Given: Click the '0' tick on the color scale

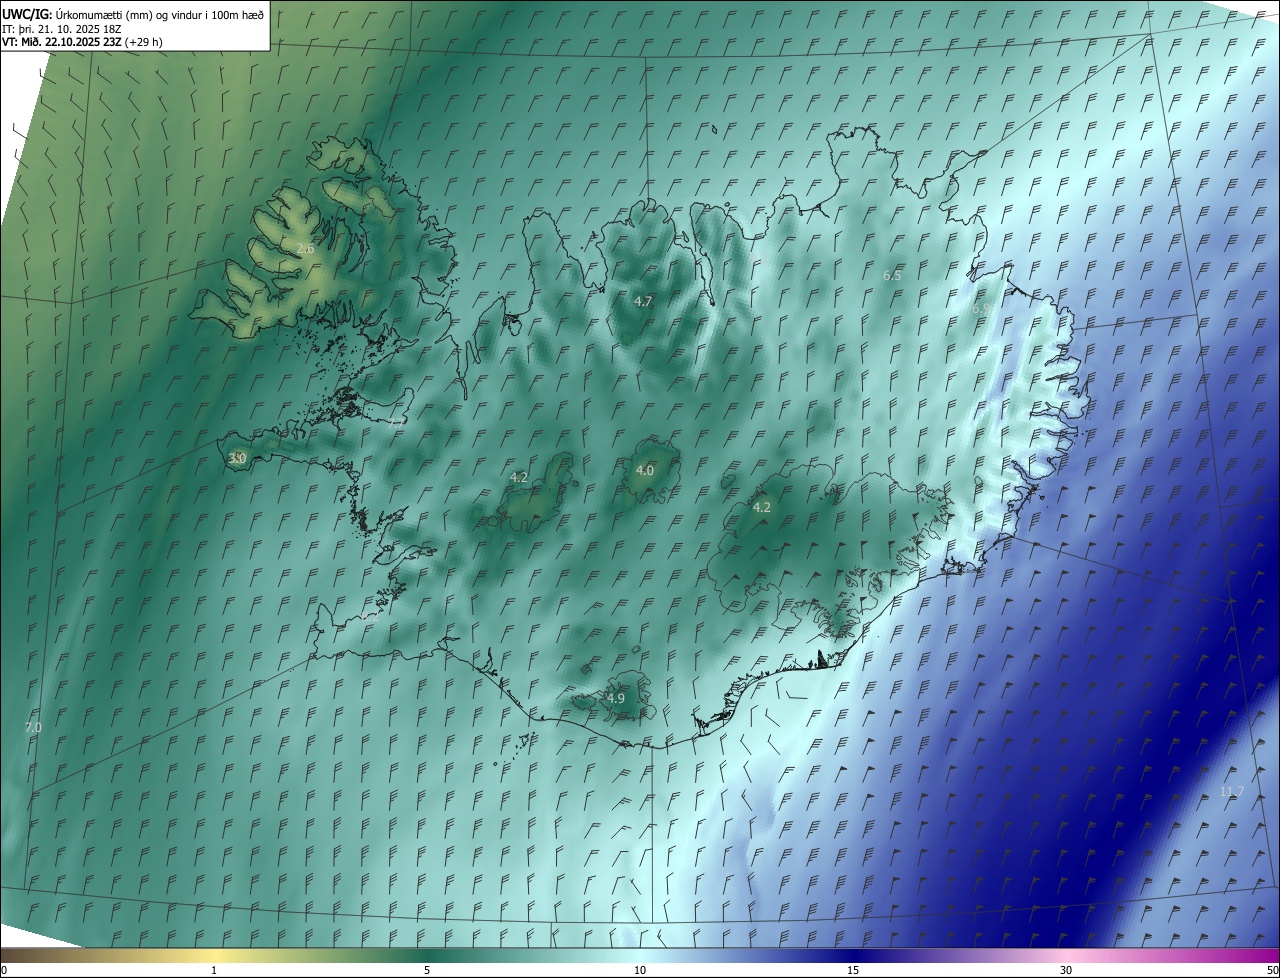Looking at the screenshot, I should (x=4, y=970).
